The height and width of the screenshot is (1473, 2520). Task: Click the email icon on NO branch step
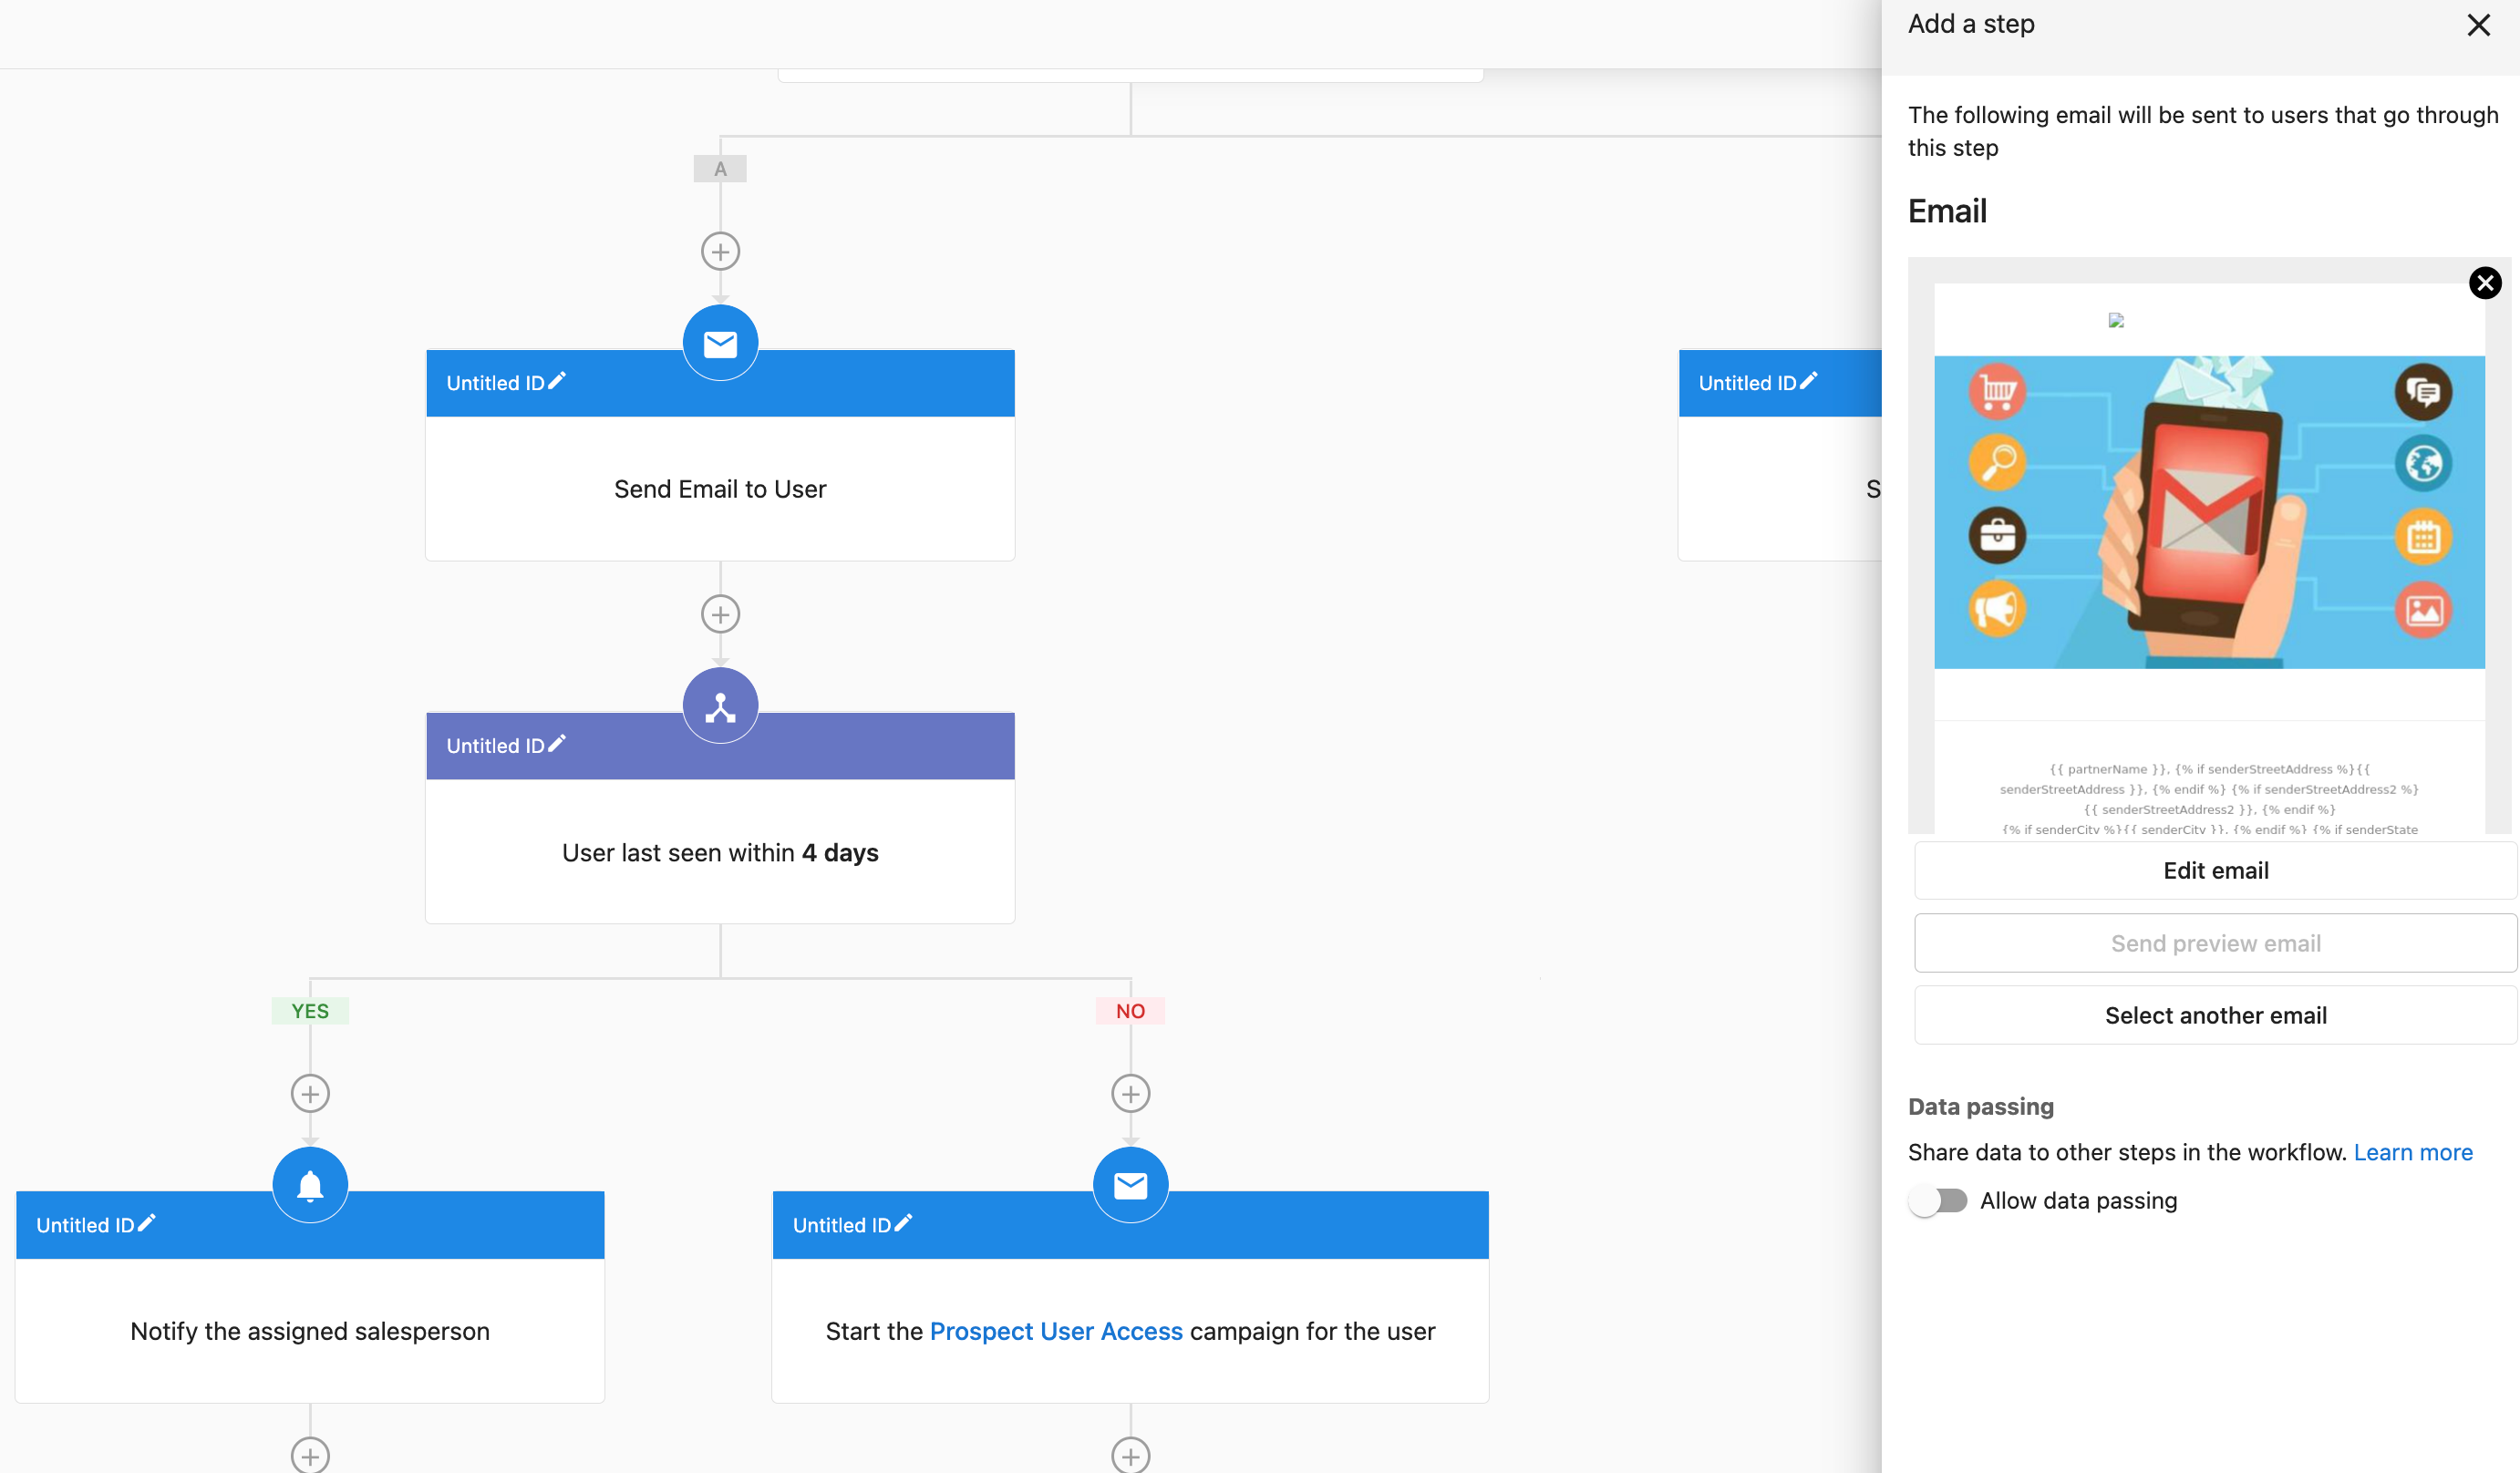click(x=1131, y=1185)
